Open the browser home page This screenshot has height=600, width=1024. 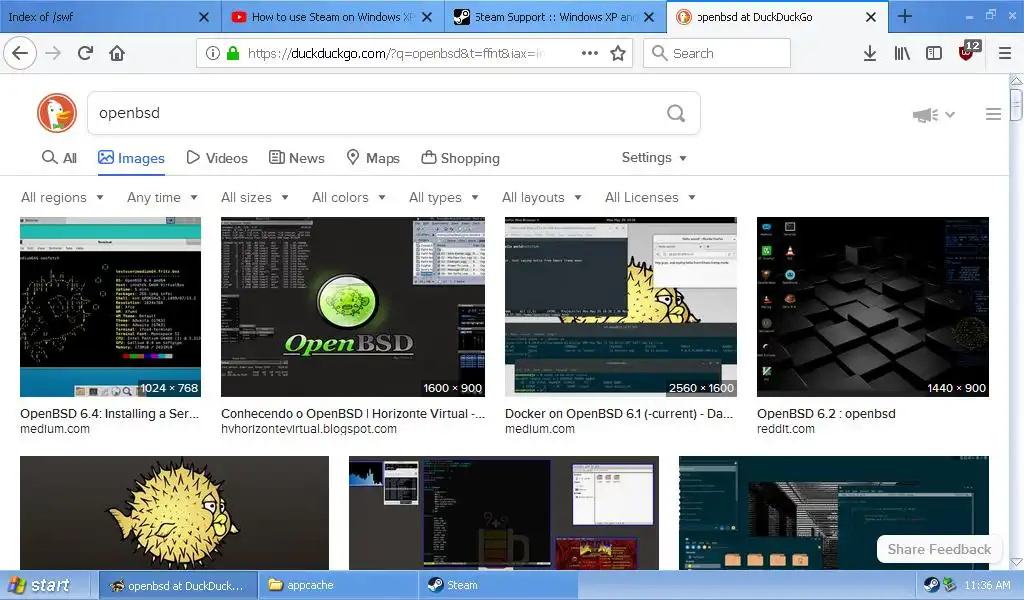(117, 53)
